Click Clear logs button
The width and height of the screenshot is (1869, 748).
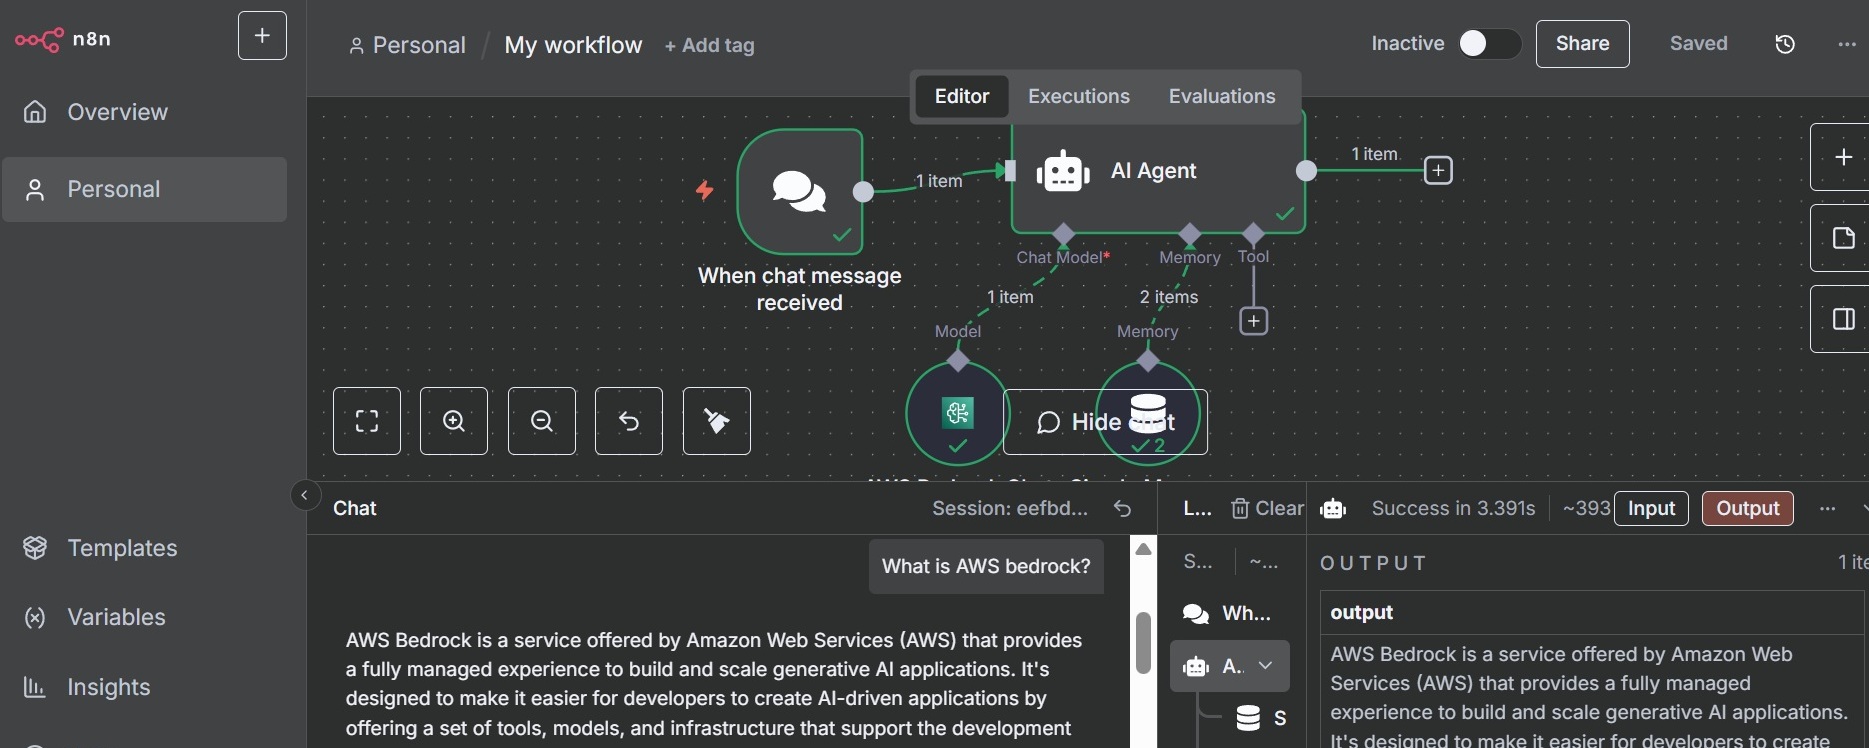pos(1267,508)
